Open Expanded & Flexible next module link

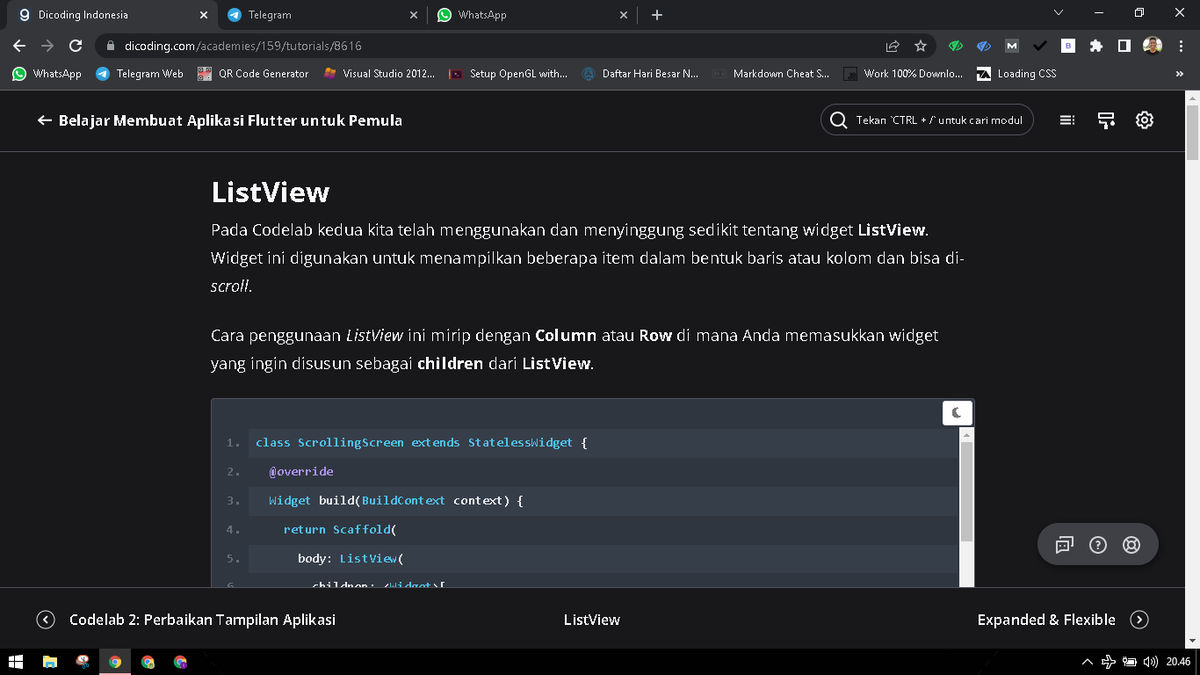[x=1046, y=619]
